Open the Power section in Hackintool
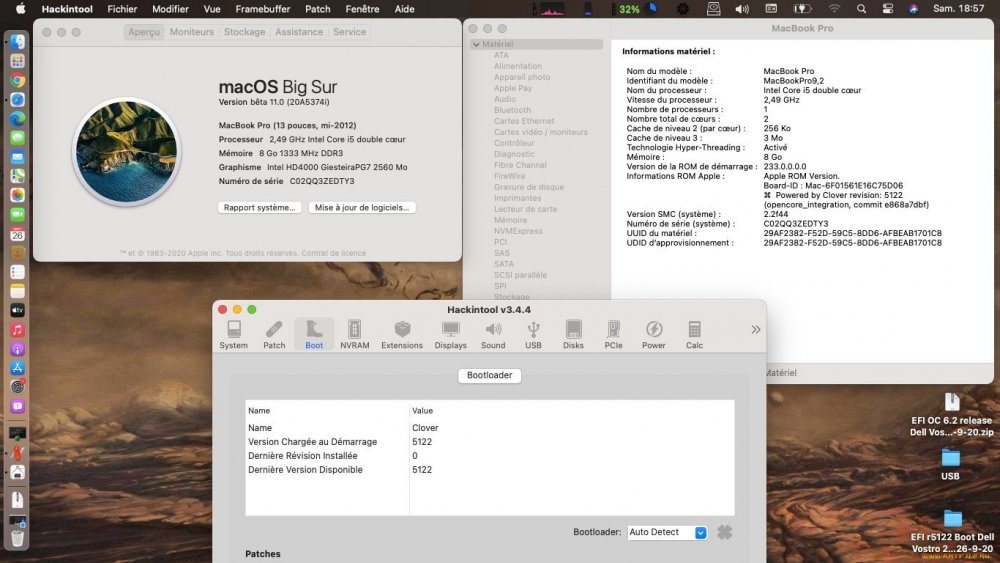1000x563 pixels. tap(654, 335)
